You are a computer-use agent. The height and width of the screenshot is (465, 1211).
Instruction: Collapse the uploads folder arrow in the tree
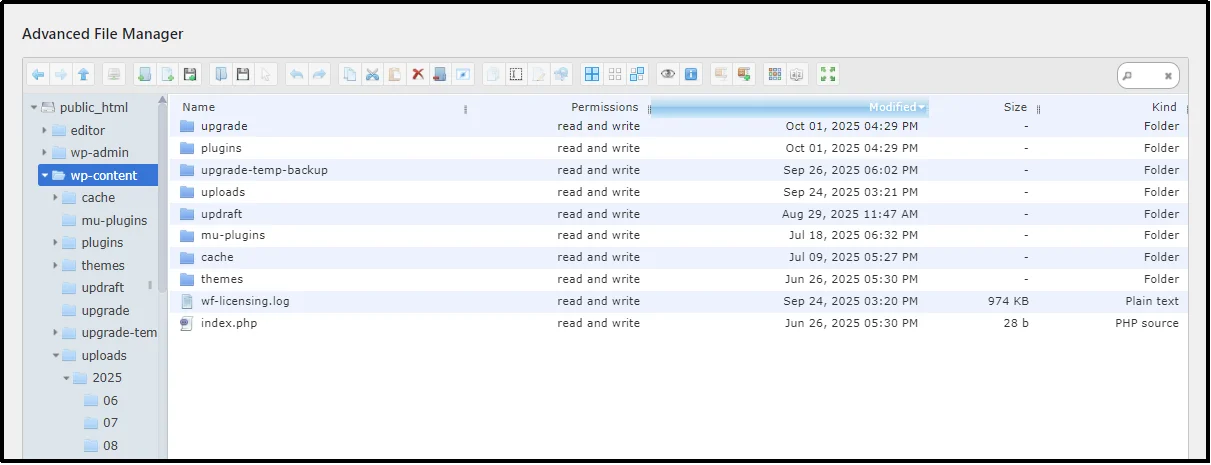(56, 356)
